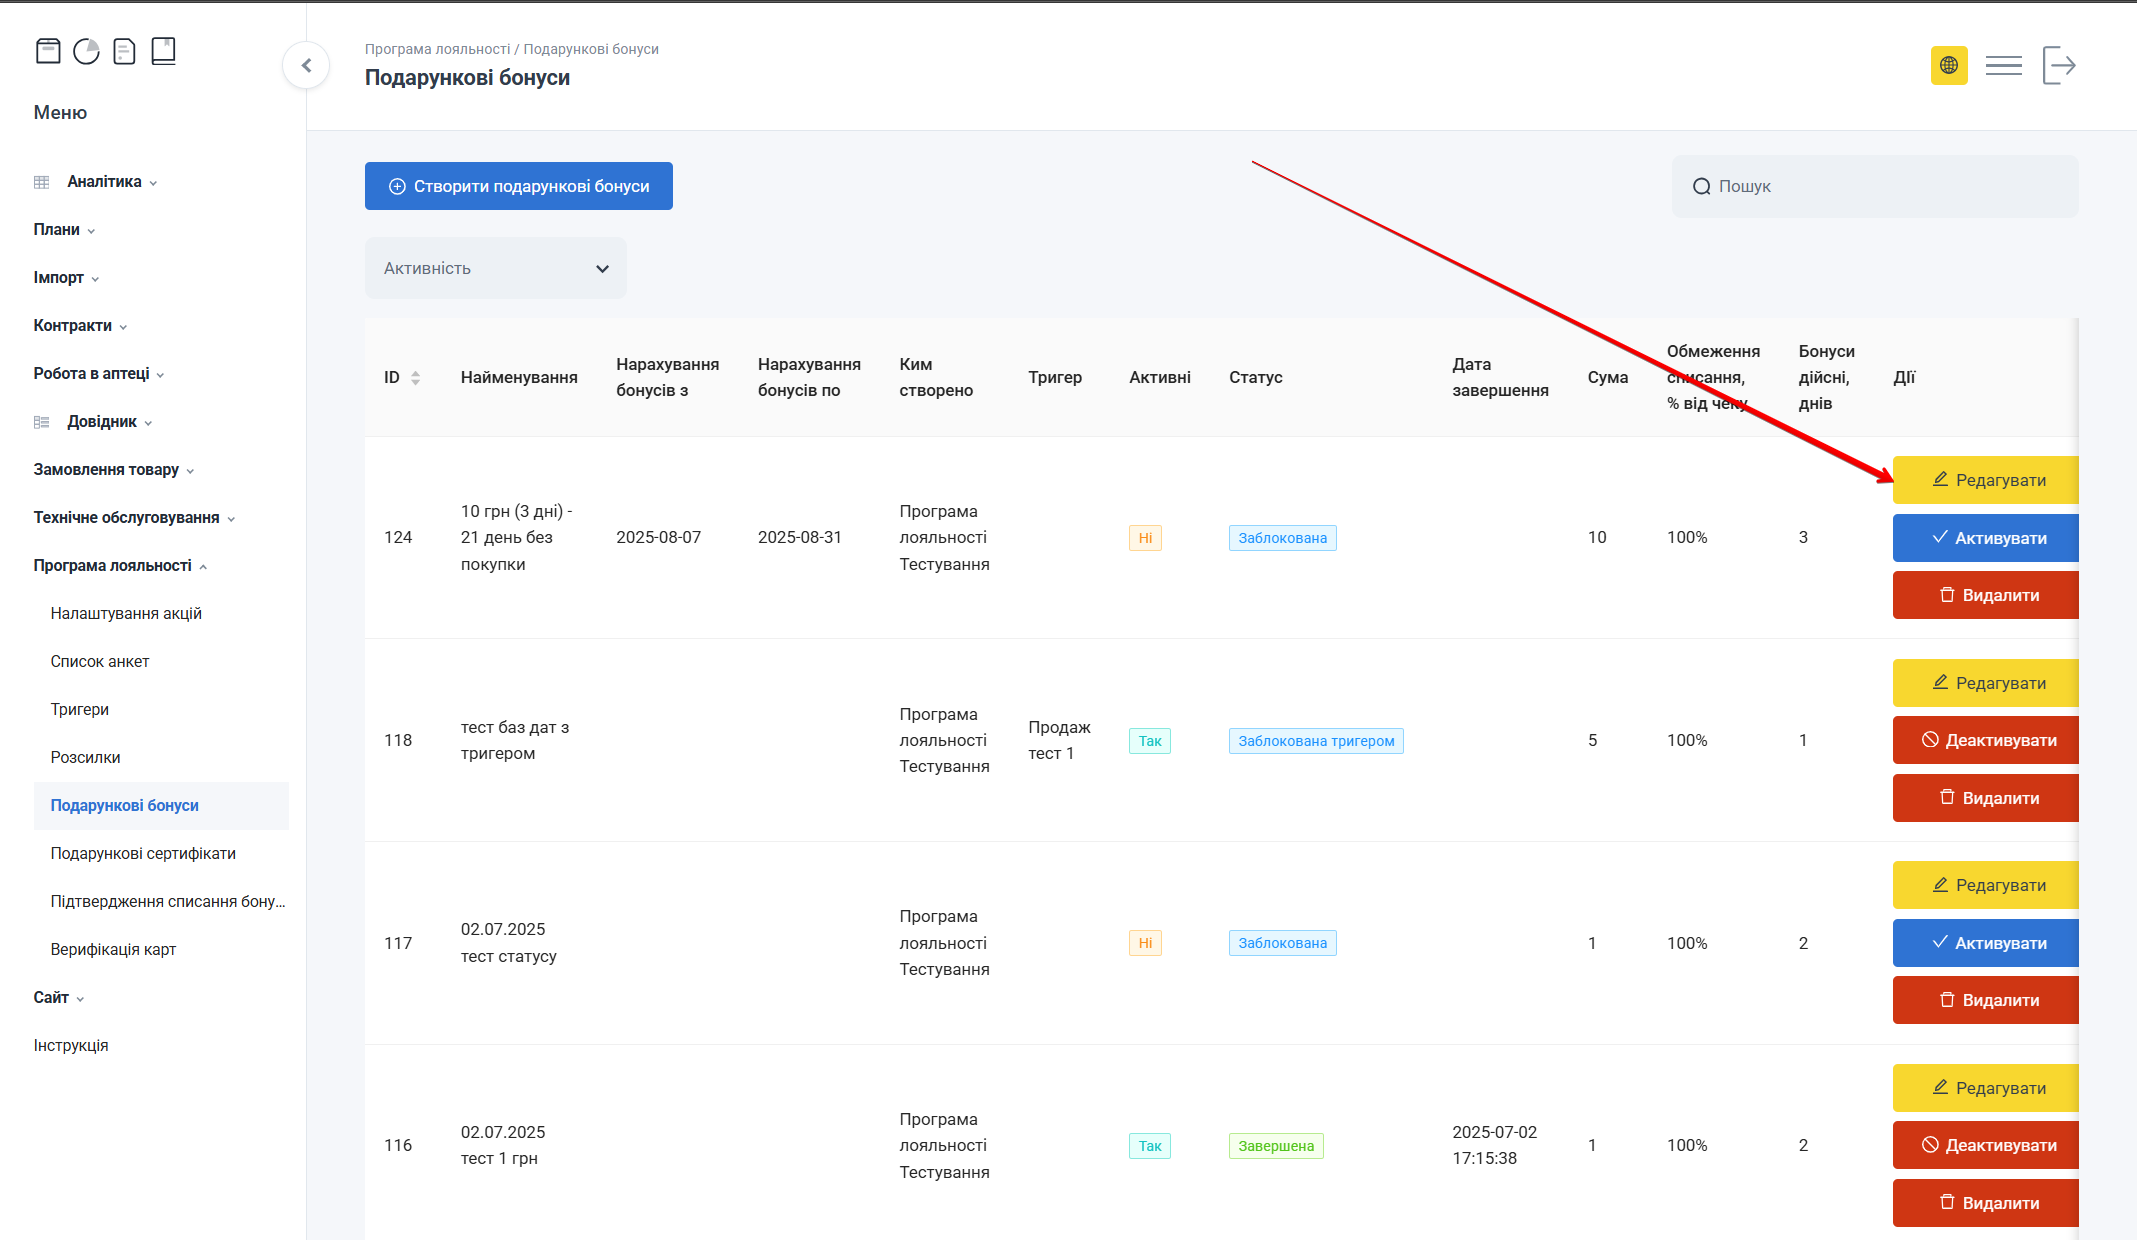Click Створити подарункові бонуси button
2137x1240 pixels.
(518, 186)
